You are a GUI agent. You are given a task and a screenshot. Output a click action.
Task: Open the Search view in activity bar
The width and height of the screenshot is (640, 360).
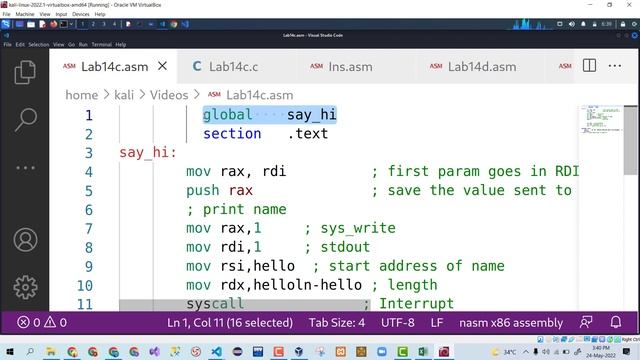tap(26, 120)
